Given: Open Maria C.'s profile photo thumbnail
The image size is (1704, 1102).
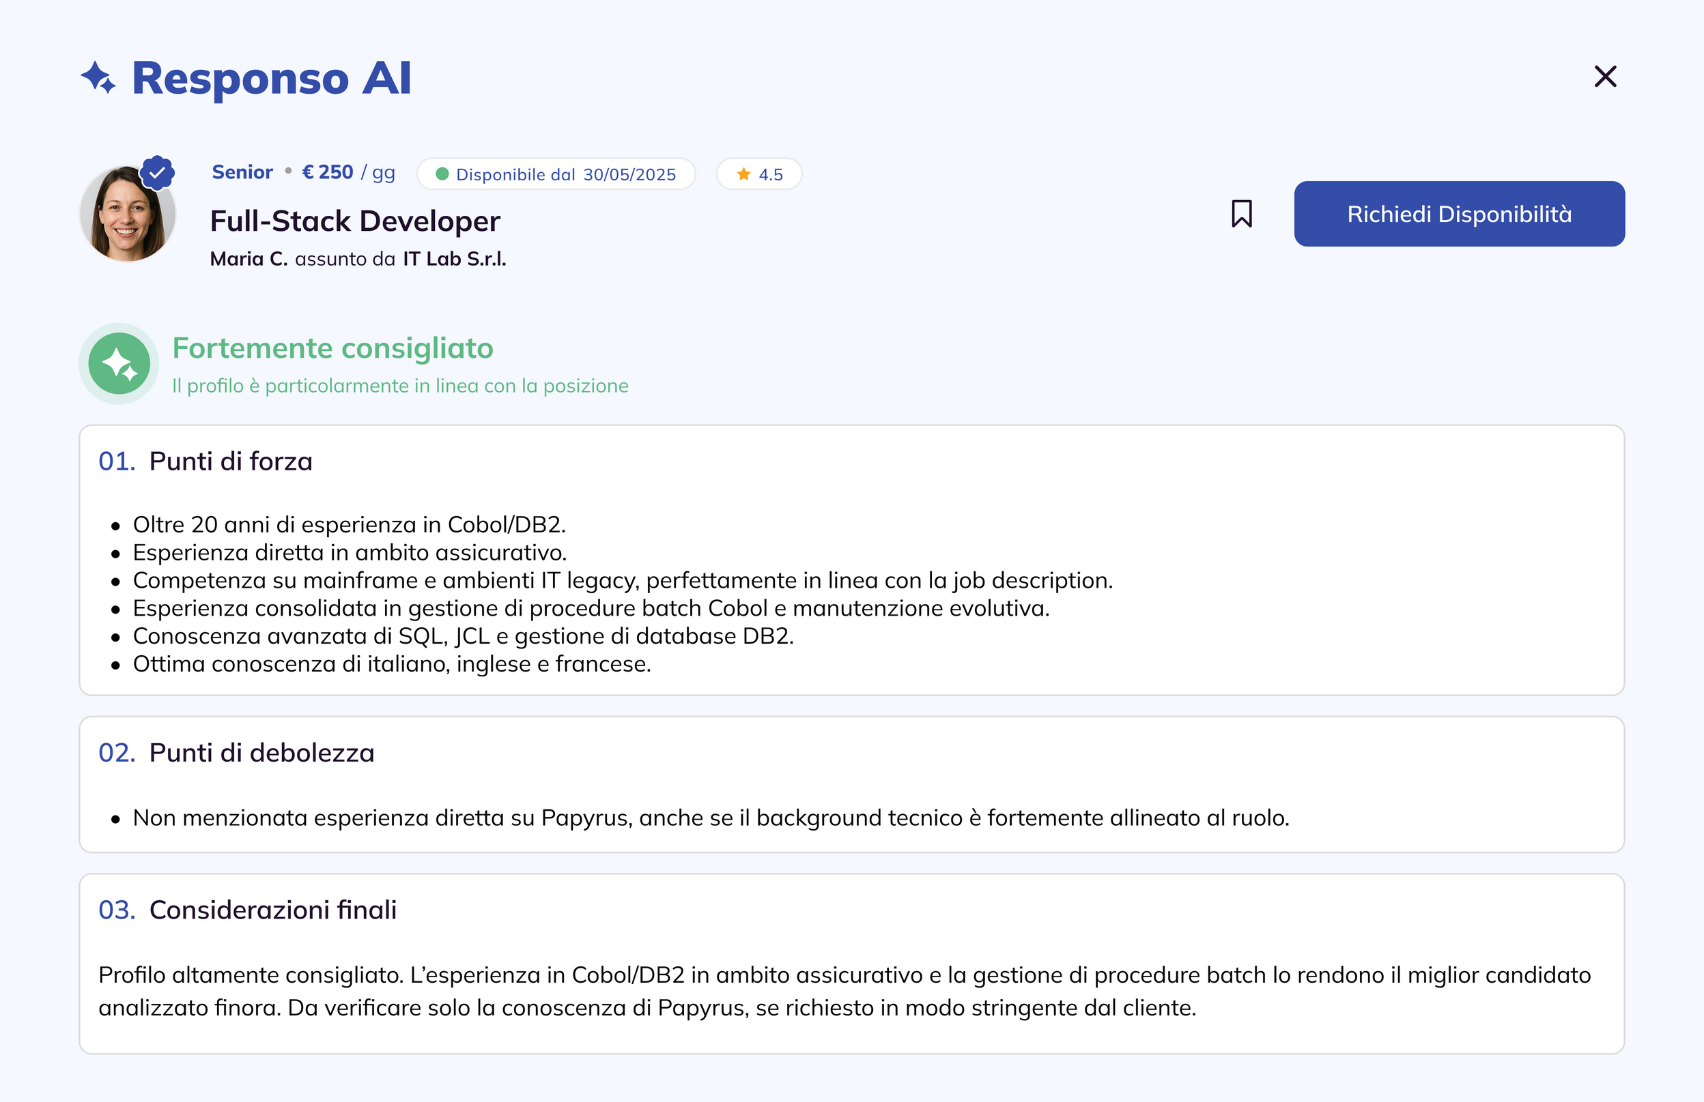Looking at the screenshot, I should [126, 212].
